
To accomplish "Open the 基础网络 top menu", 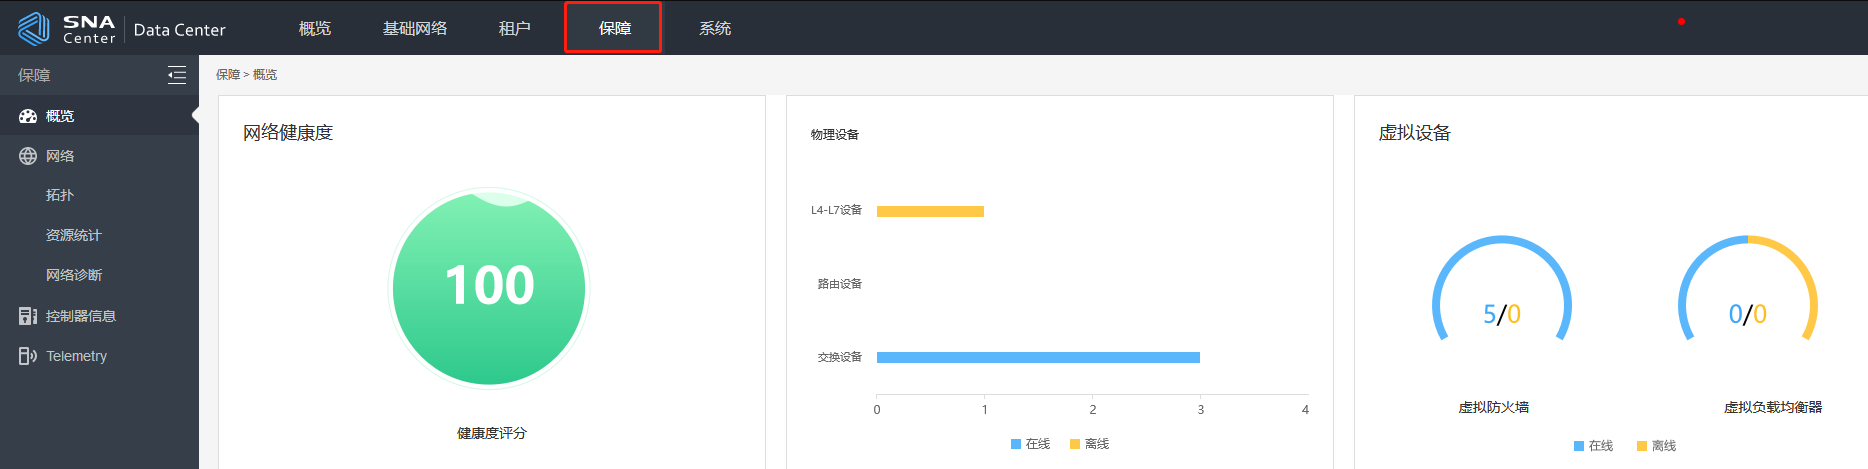I will tap(415, 29).
